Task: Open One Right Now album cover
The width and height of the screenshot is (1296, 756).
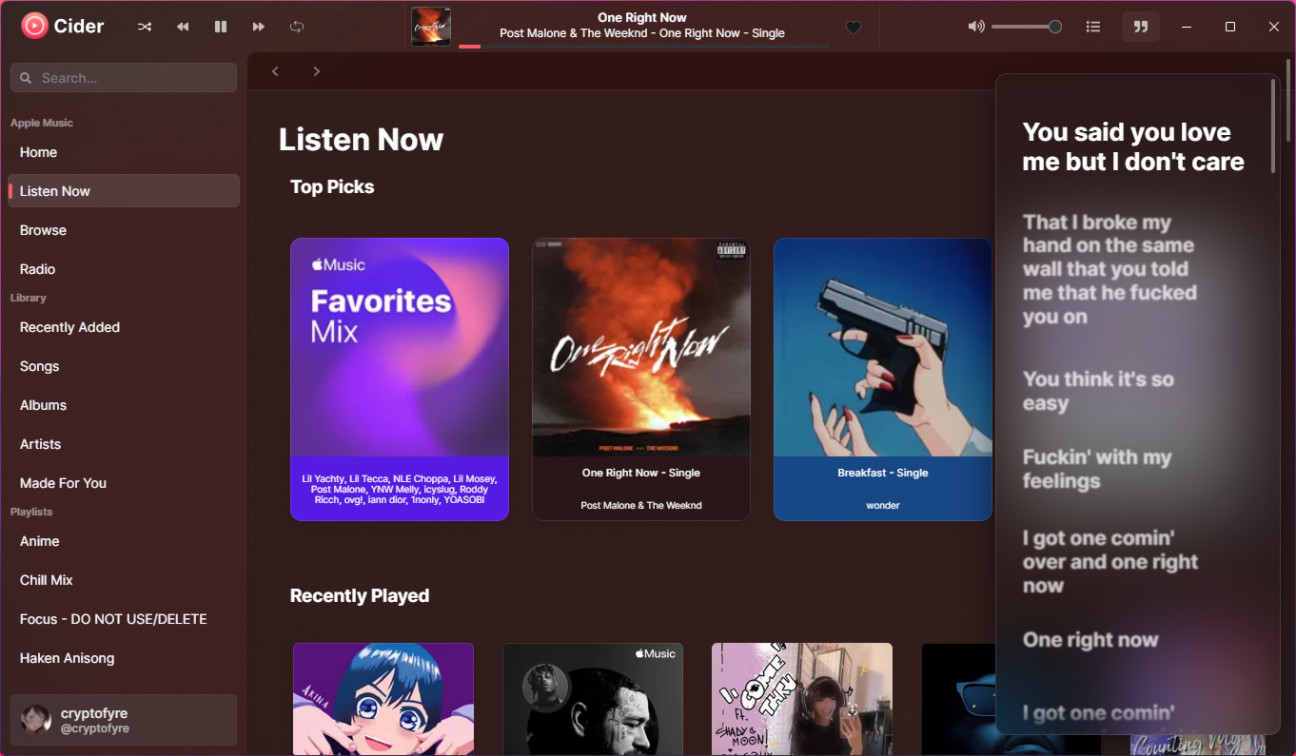Action: [x=641, y=348]
